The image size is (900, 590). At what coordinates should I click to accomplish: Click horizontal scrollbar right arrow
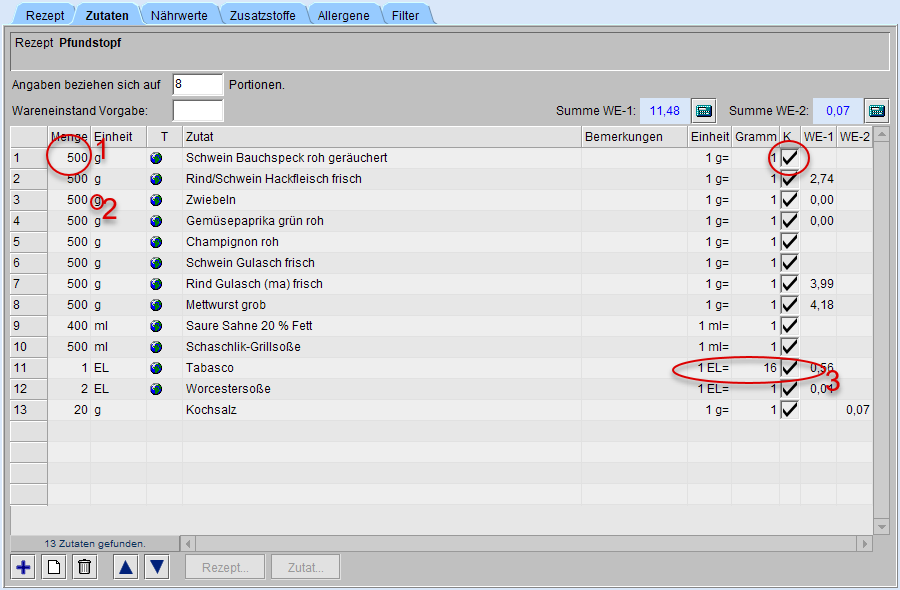coord(864,543)
